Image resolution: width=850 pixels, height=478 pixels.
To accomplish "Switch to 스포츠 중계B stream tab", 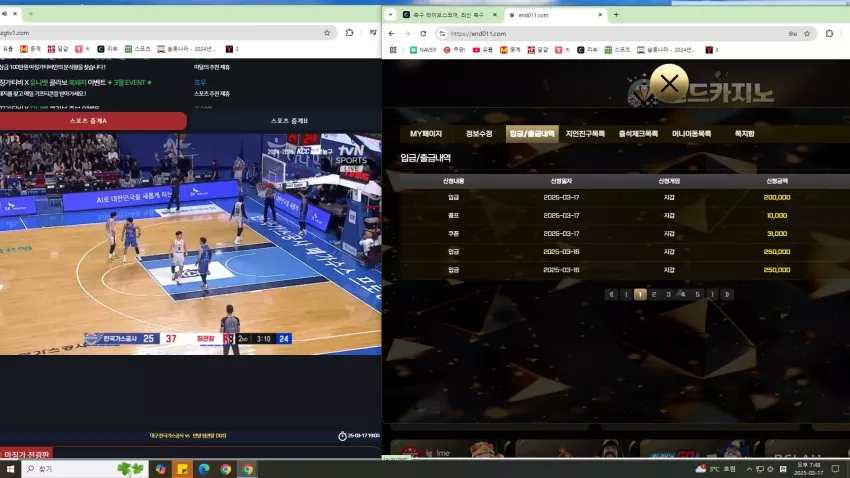I will point(289,121).
